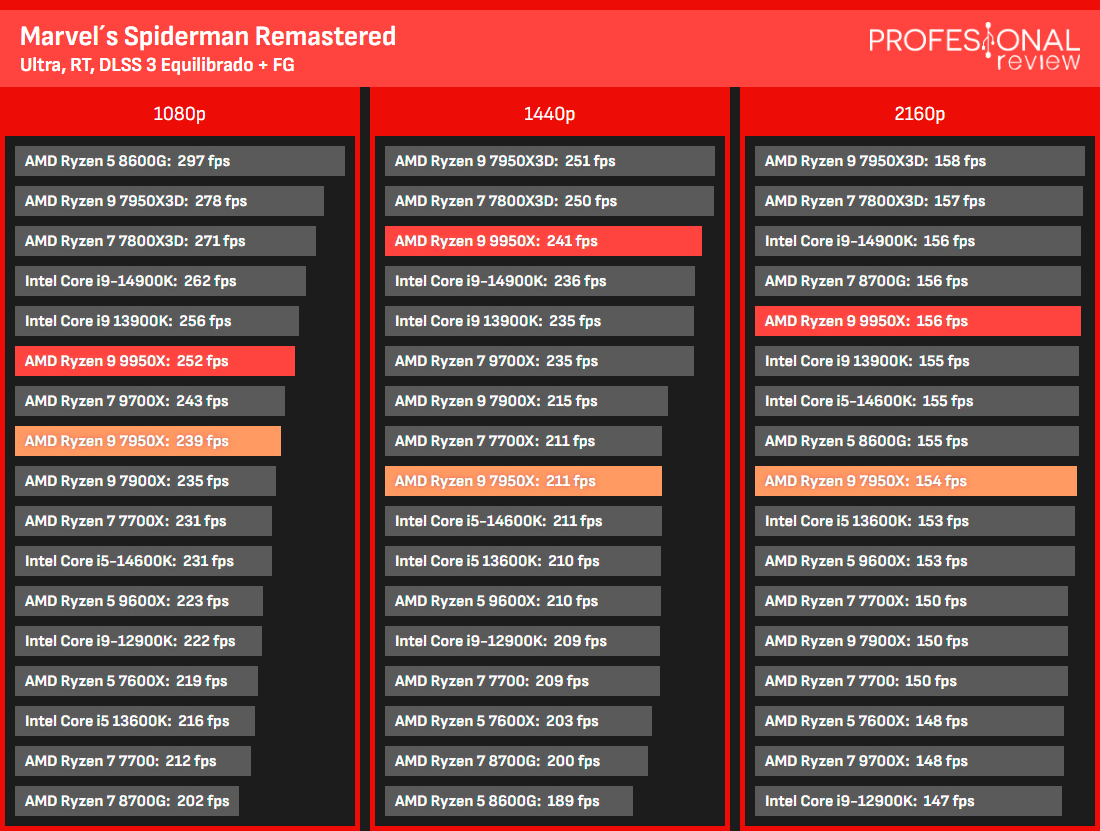Click the red Ryzen 9 9950X 241 fps bar
The image size is (1100, 831).
[x=544, y=241]
